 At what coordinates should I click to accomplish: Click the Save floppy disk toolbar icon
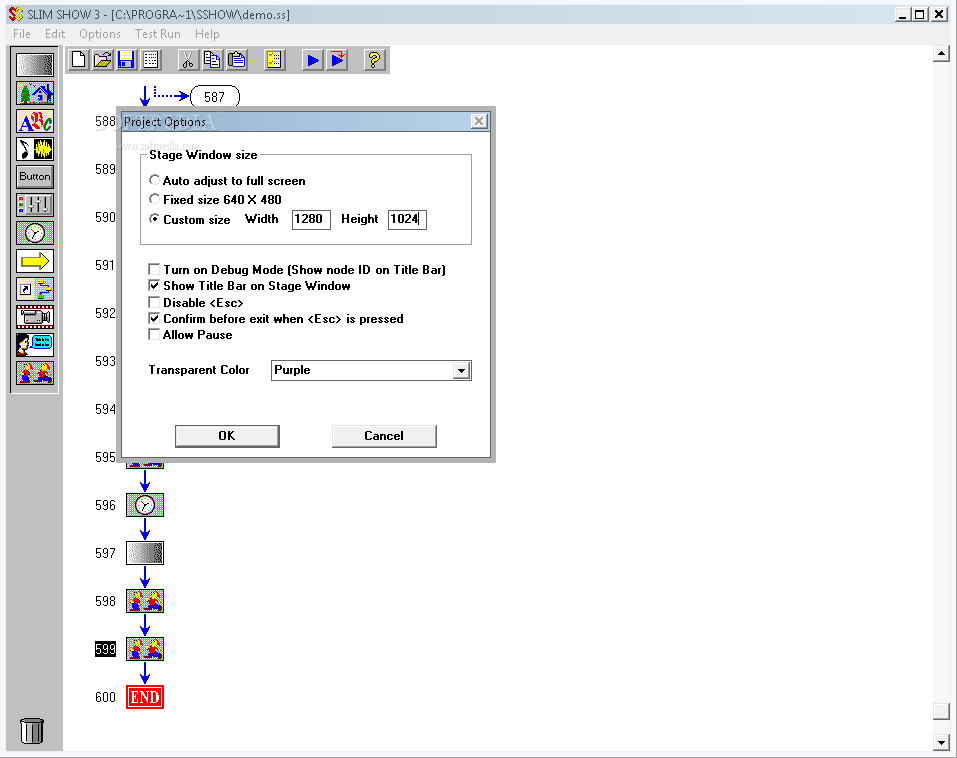126,60
